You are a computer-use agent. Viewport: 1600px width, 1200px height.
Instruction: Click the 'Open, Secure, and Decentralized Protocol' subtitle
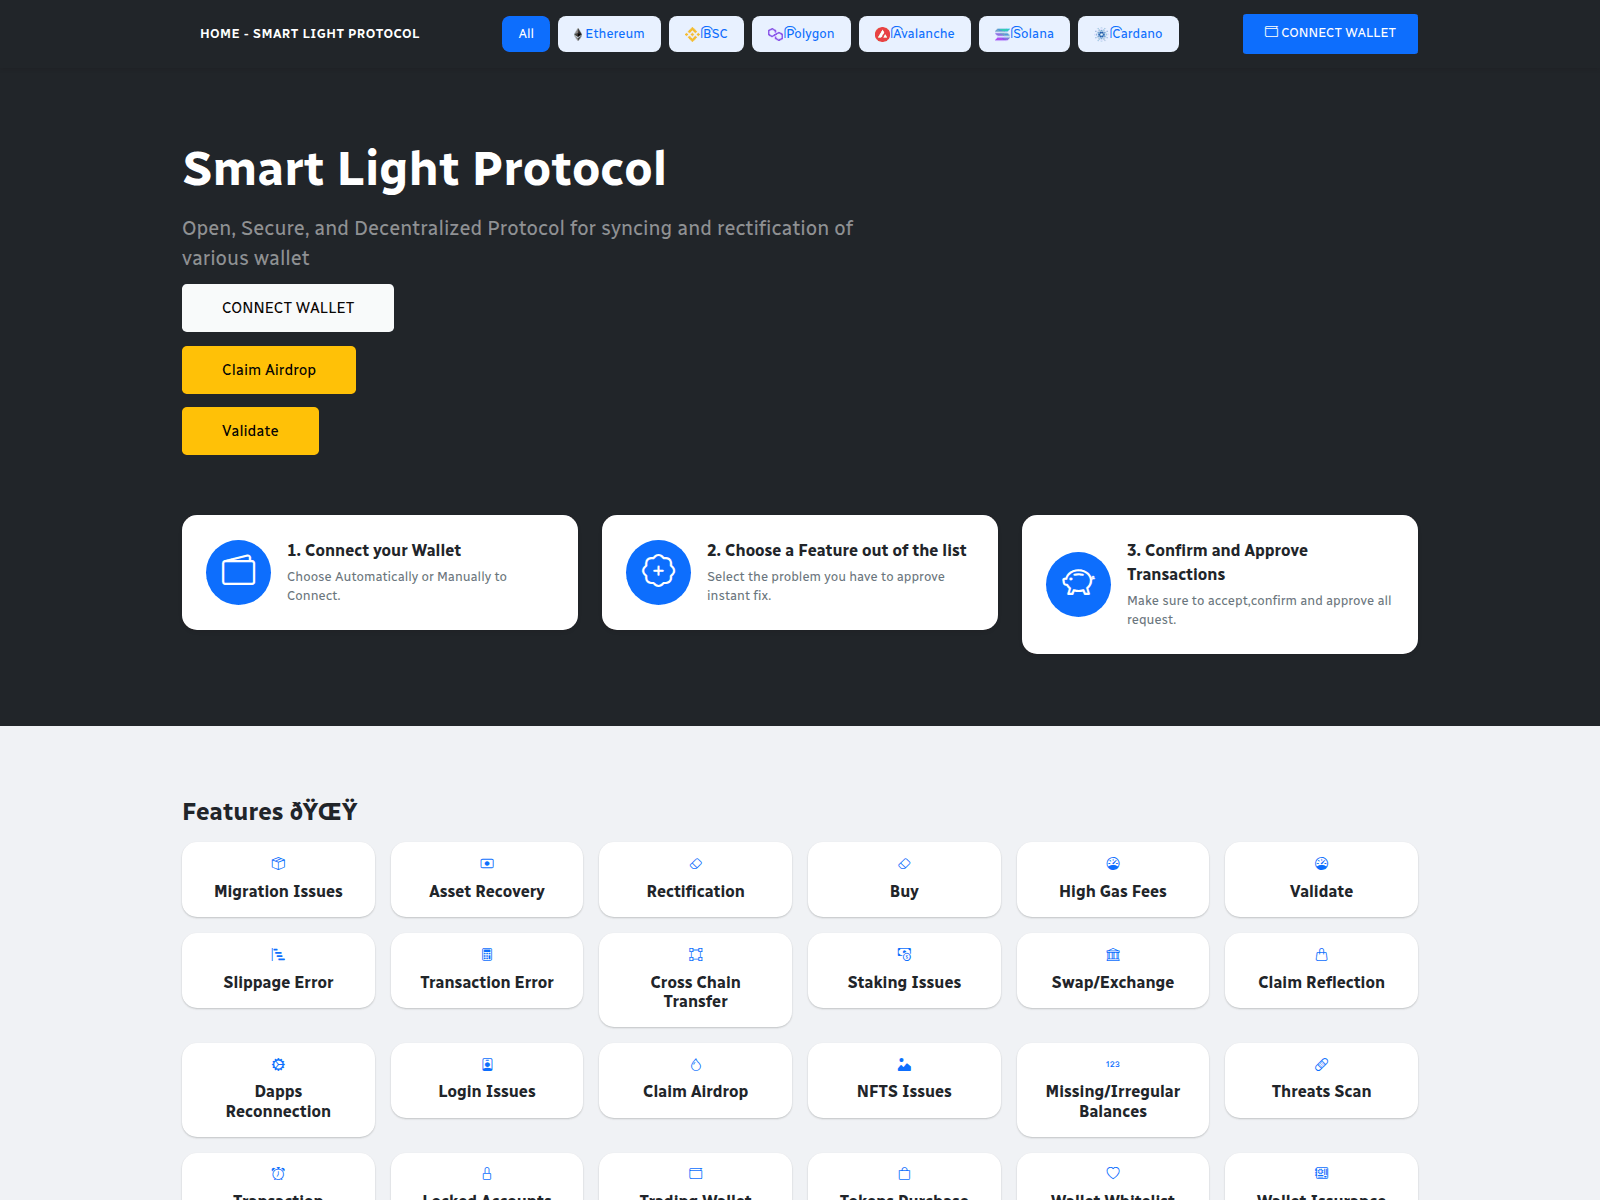pos(517,243)
